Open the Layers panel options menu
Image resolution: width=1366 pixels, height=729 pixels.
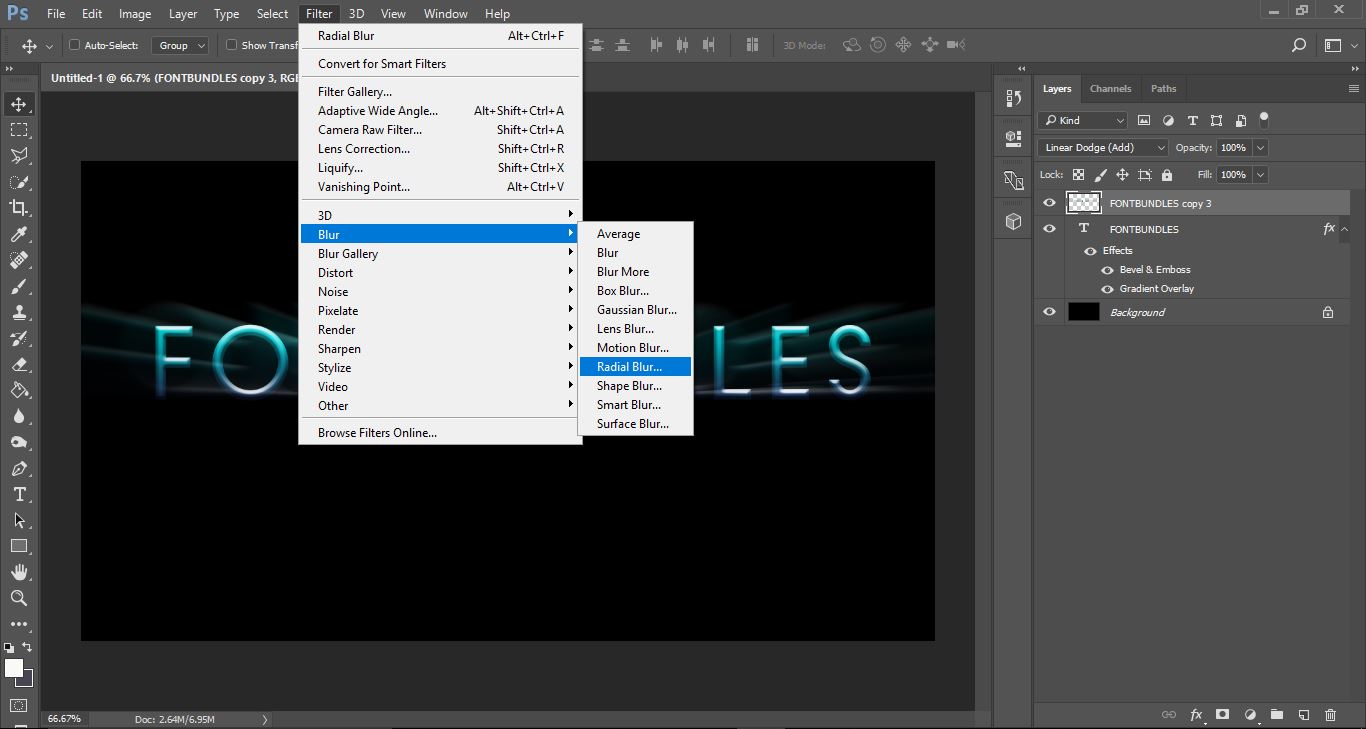point(1353,89)
